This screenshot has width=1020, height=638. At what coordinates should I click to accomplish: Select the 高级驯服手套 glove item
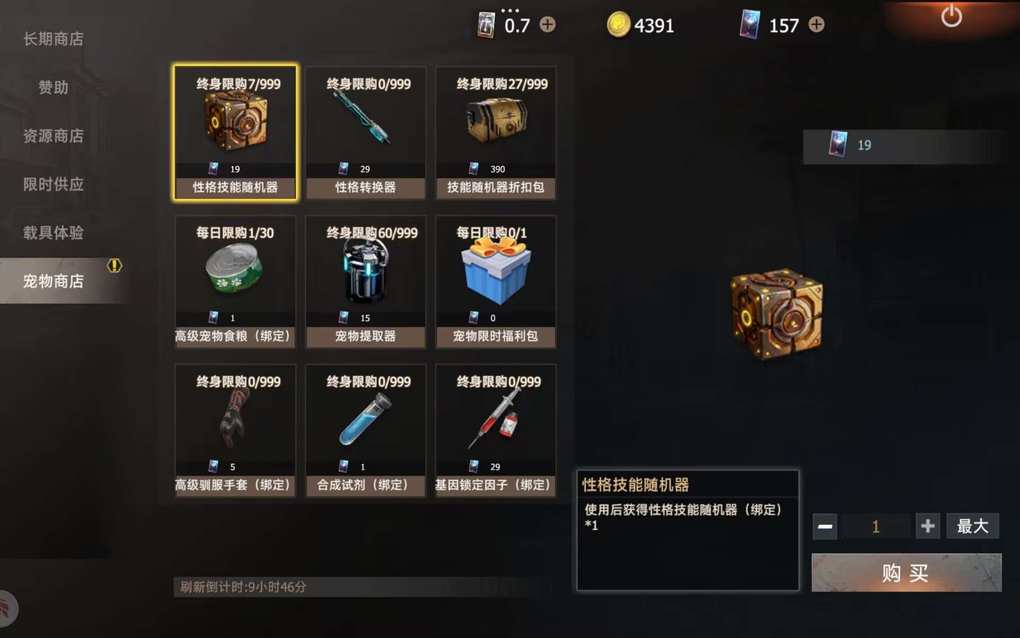click(x=235, y=431)
